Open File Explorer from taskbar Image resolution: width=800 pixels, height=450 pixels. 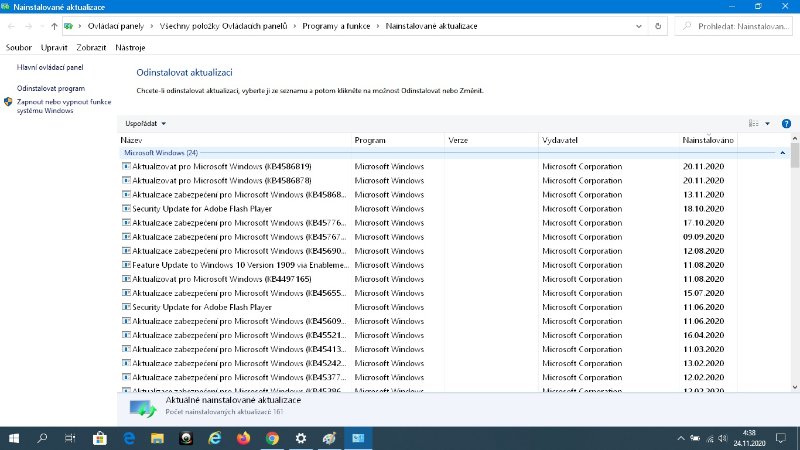157,438
